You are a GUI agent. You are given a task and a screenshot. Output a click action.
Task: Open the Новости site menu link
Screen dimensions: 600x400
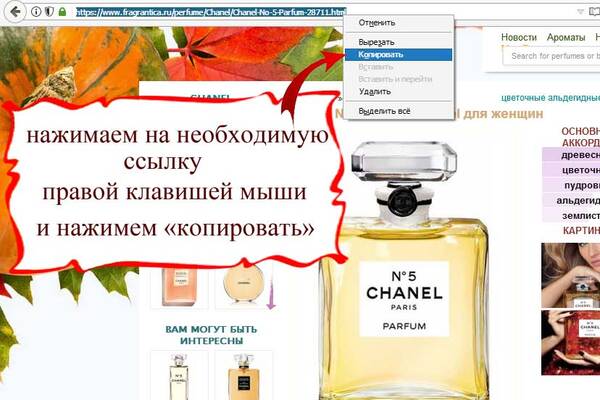click(x=519, y=37)
